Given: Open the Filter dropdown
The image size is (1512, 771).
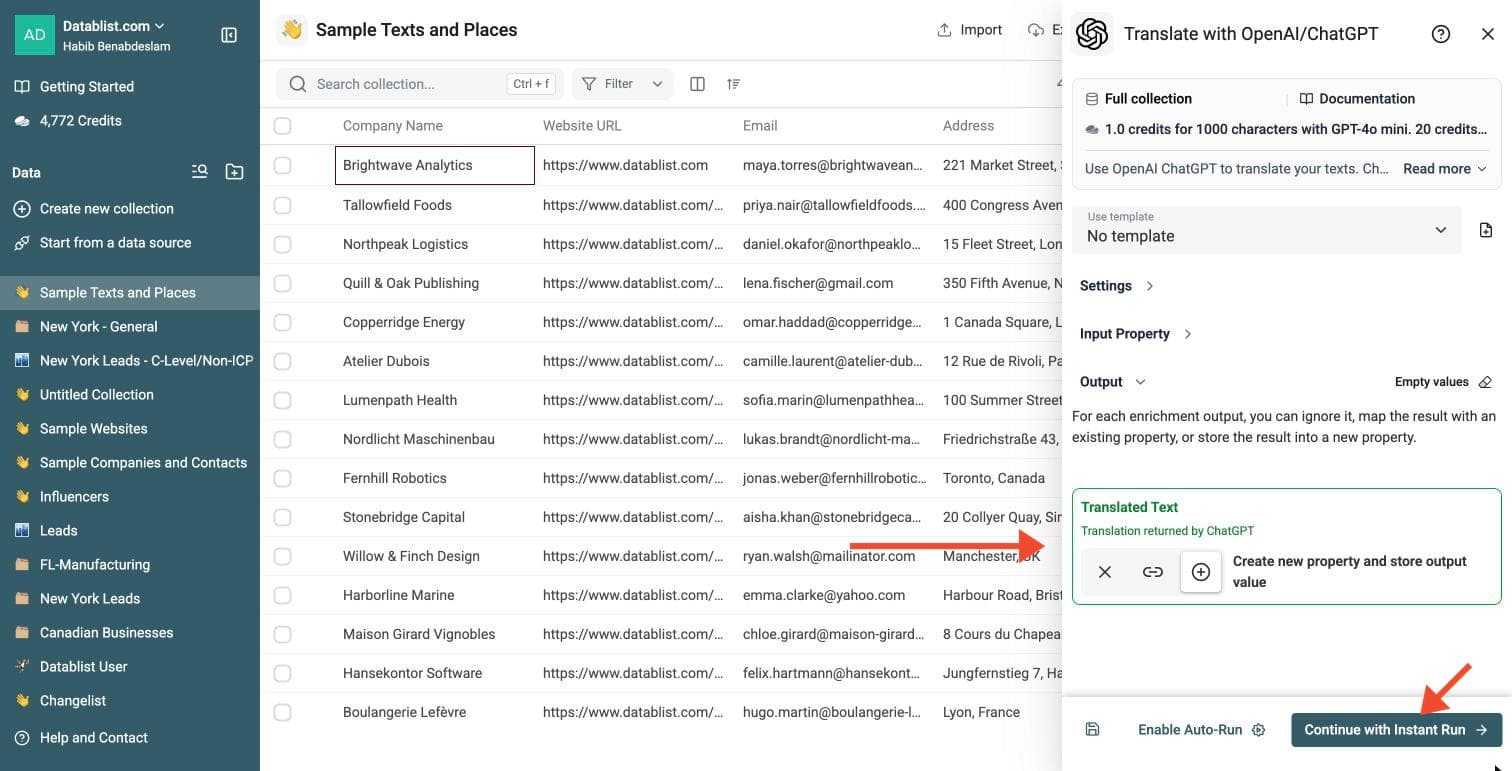Looking at the screenshot, I should coord(622,84).
